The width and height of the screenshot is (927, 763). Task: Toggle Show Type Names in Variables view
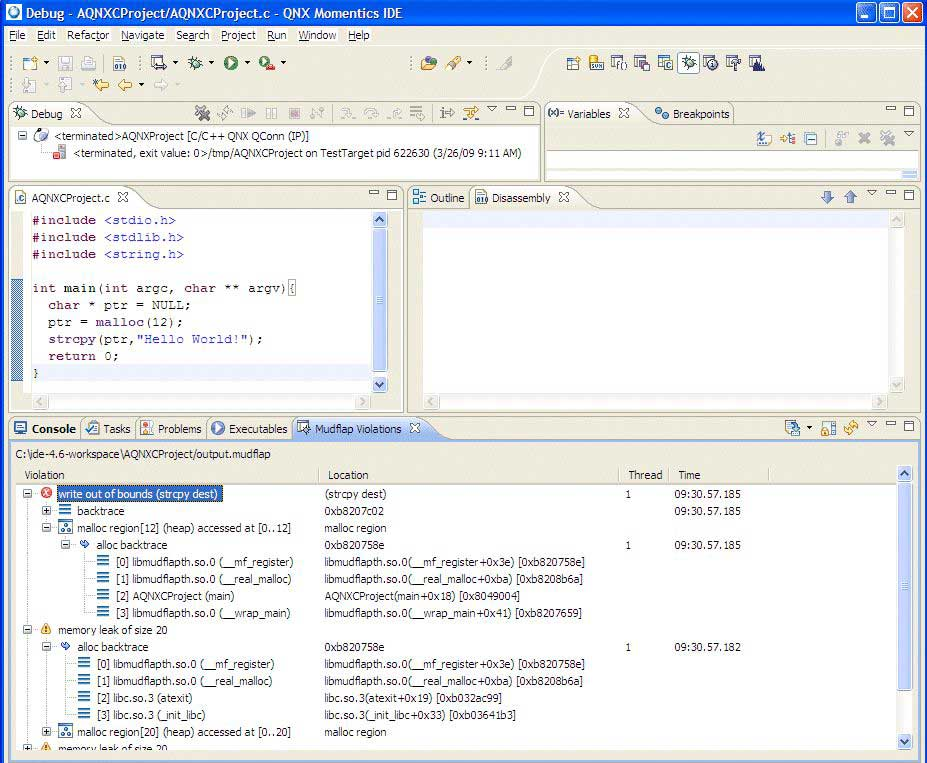(x=764, y=139)
